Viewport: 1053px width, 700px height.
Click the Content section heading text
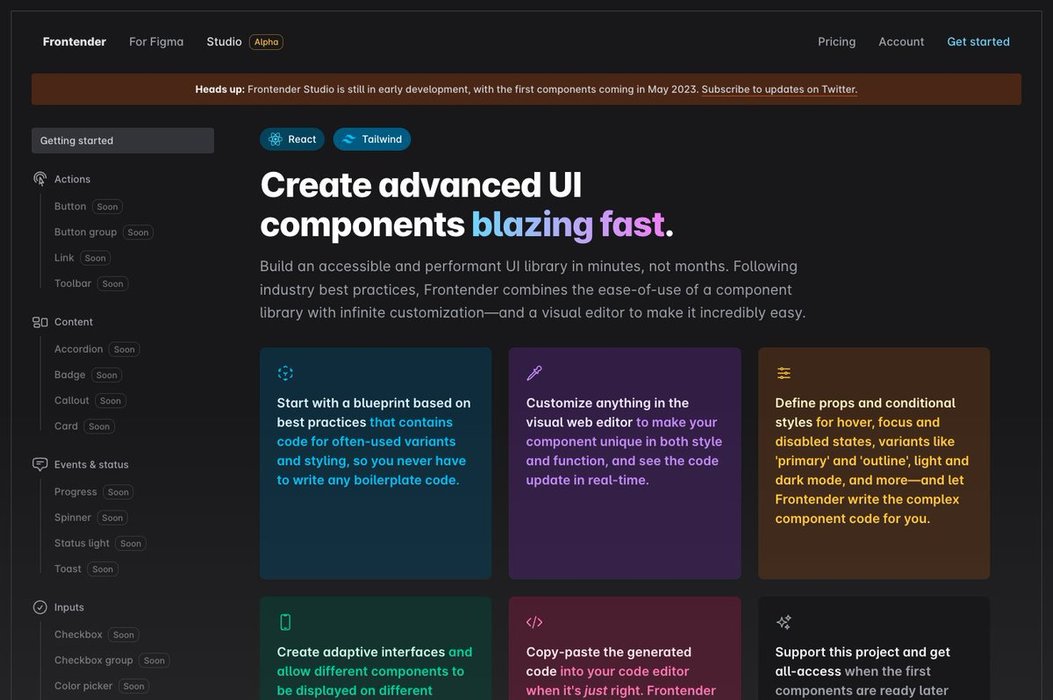pos(73,322)
